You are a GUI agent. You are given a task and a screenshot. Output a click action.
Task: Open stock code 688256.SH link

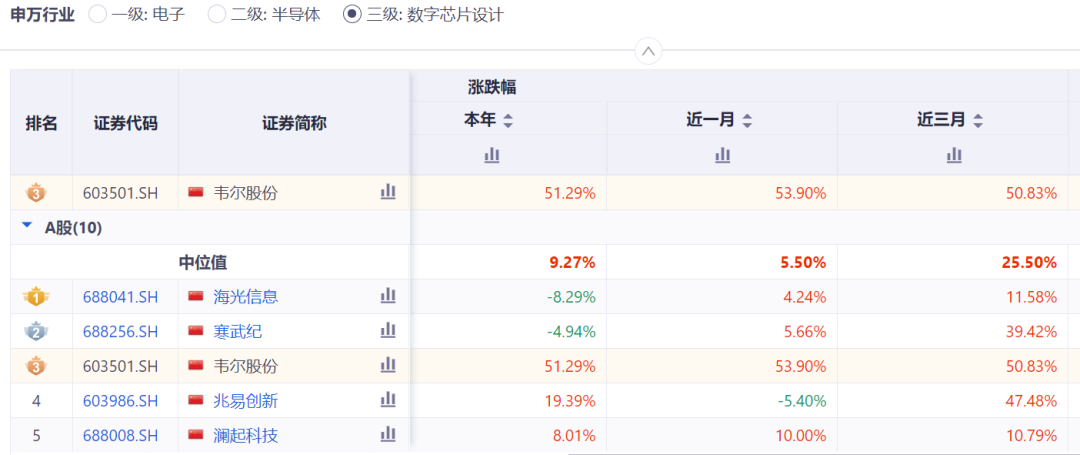(x=121, y=332)
